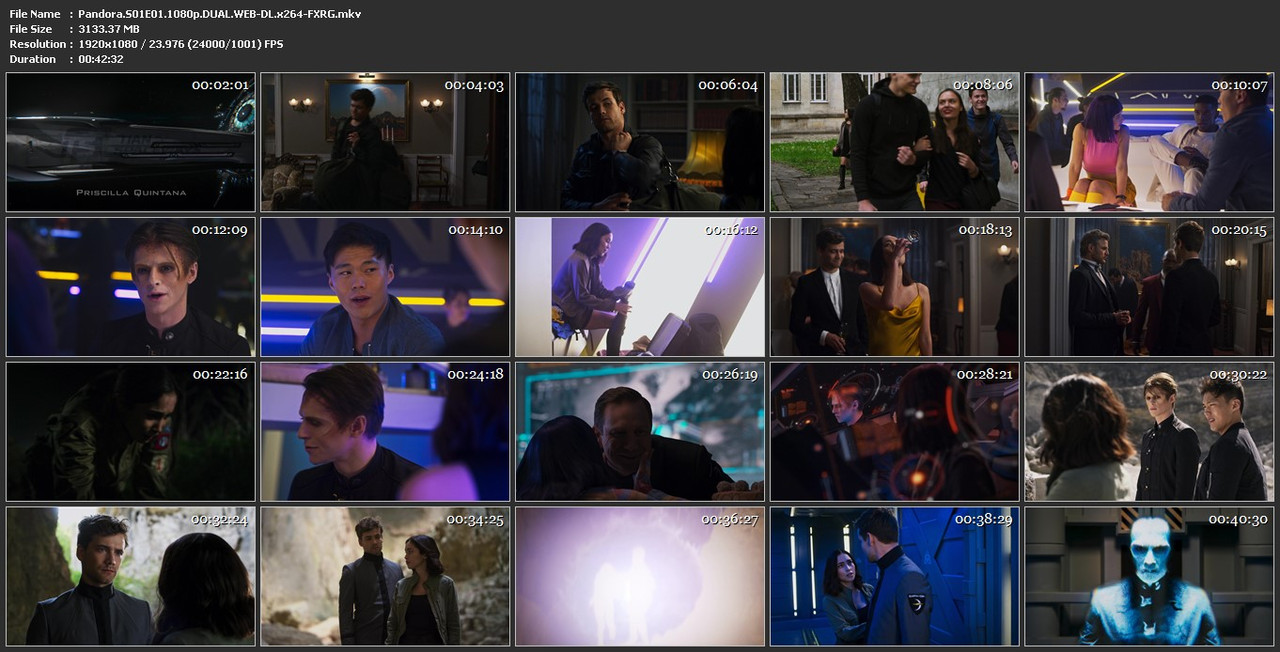The width and height of the screenshot is (1280, 652).
Task: Select the thumbnail timestamped 00:02:01
Action: coord(130,142)
